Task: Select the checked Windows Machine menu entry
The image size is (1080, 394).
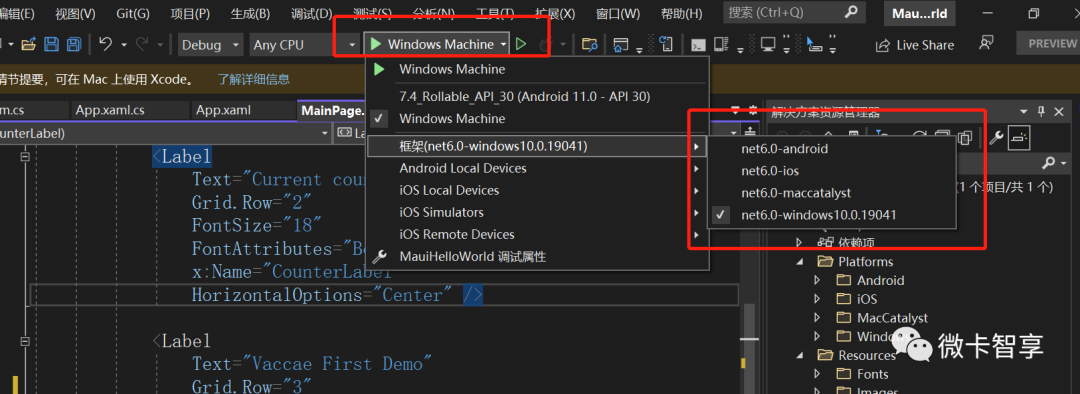Action: click(452, 118)
